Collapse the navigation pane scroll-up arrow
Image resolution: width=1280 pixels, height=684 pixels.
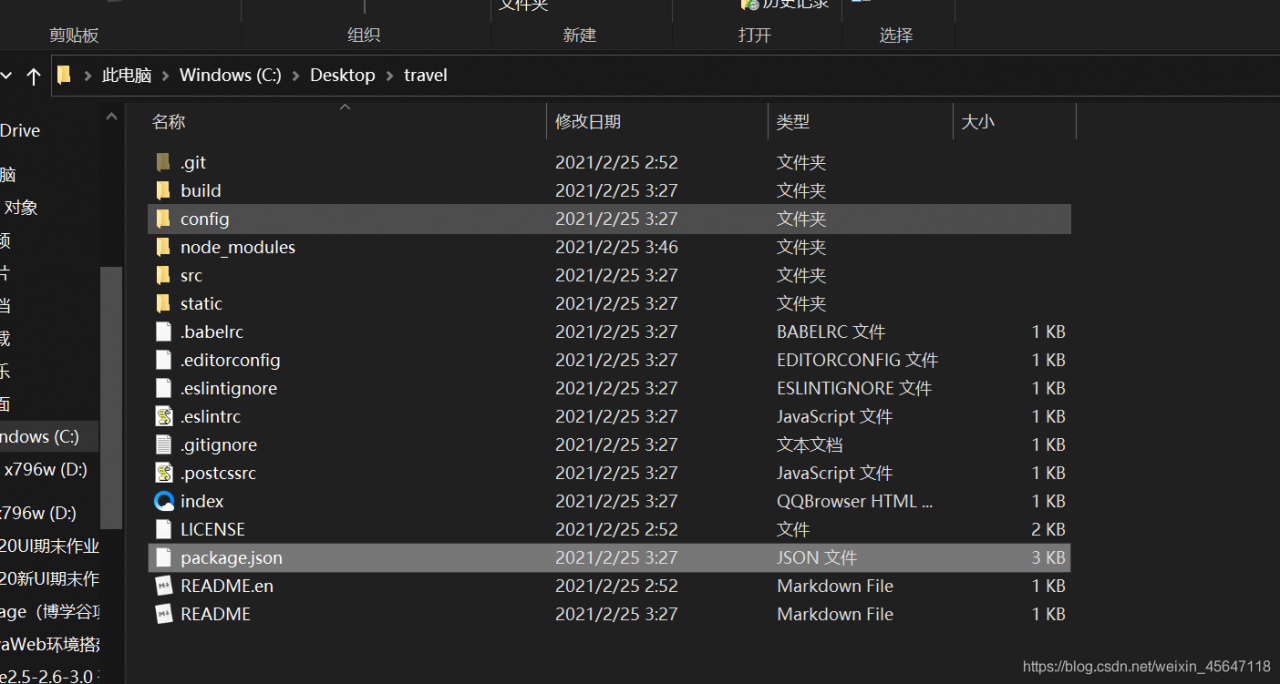pyautogui.click(x=112, y=117)
